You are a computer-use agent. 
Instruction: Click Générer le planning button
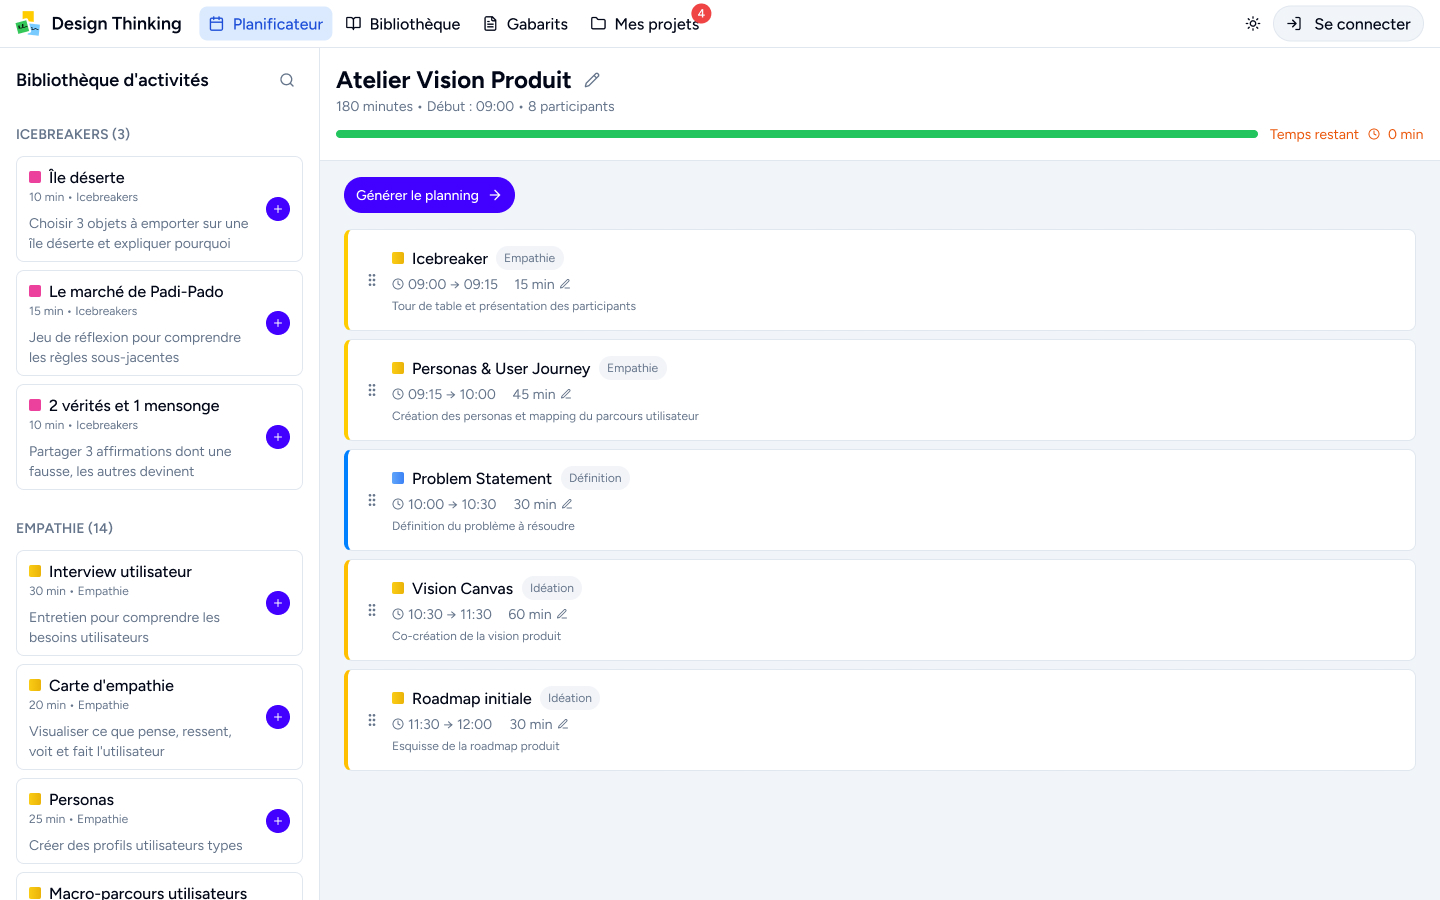click(429, 195)
